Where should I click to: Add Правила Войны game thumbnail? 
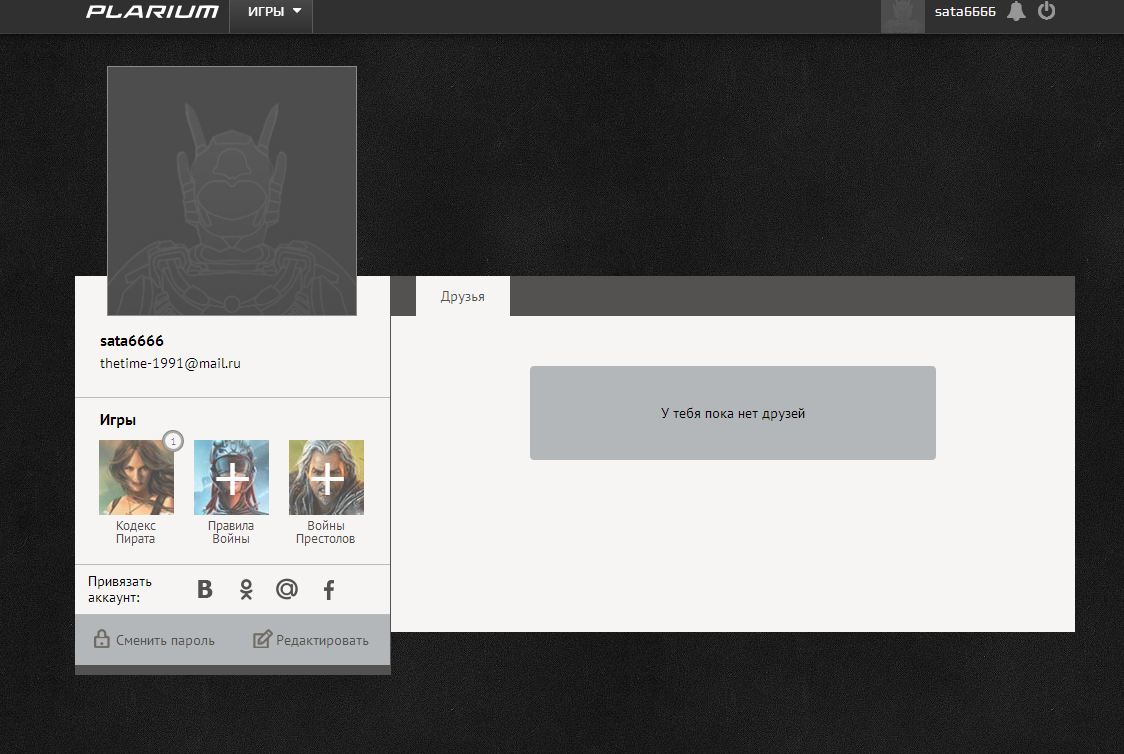tap(232, 477)
